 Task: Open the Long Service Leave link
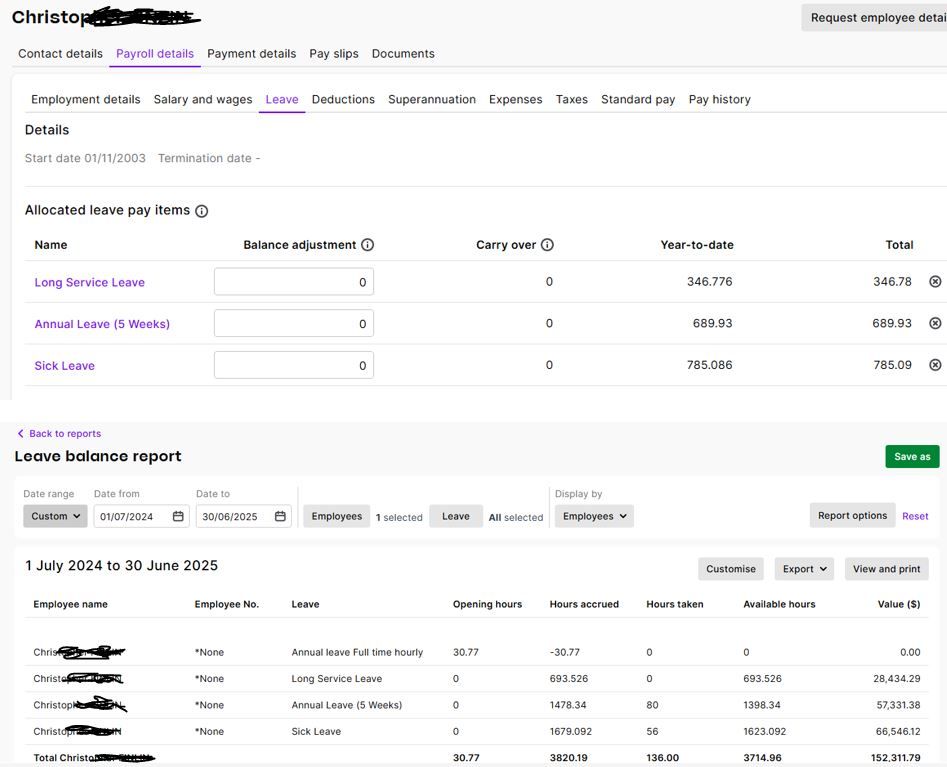(89, 283)
